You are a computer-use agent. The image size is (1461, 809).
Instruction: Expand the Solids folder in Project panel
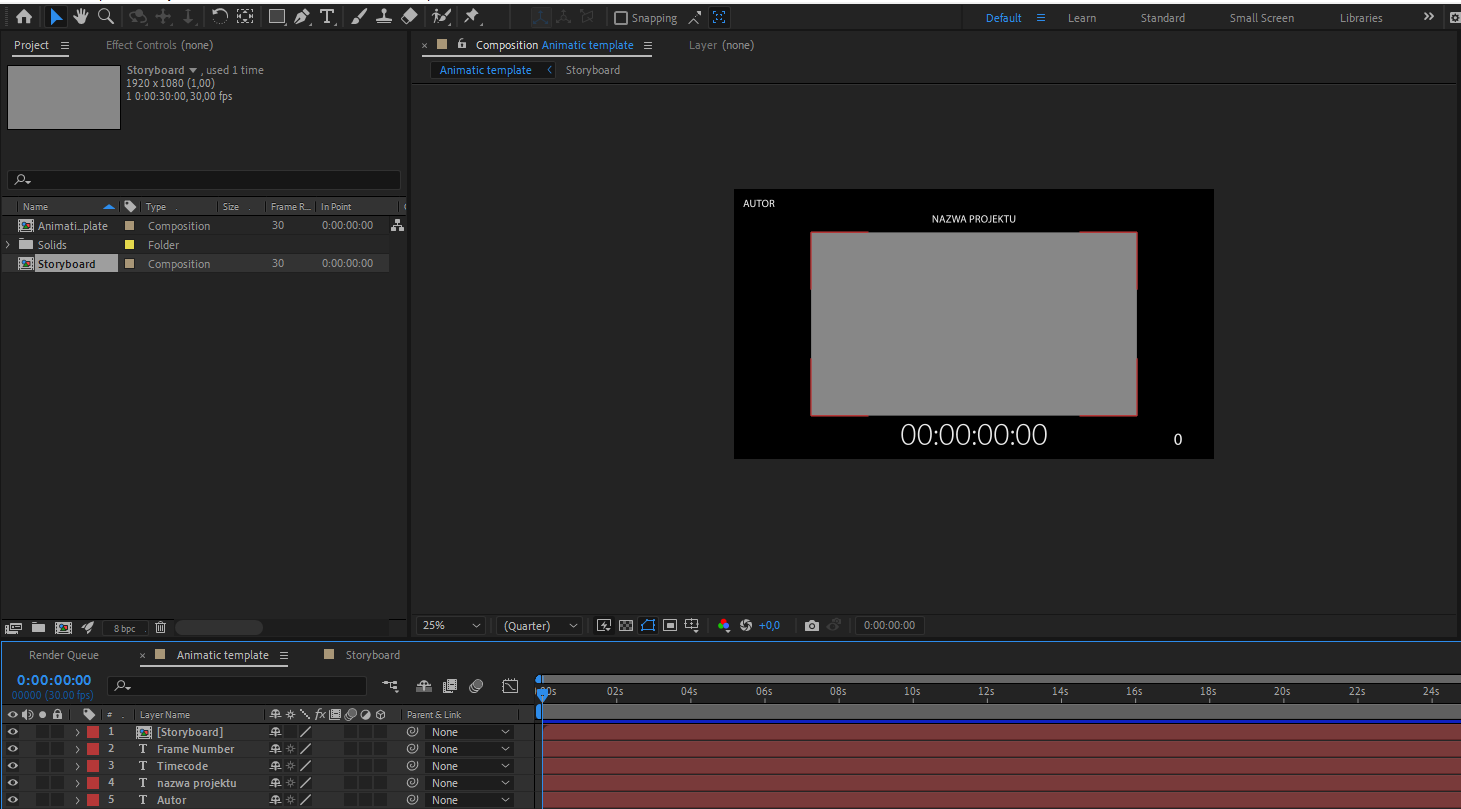coord(9,245)
